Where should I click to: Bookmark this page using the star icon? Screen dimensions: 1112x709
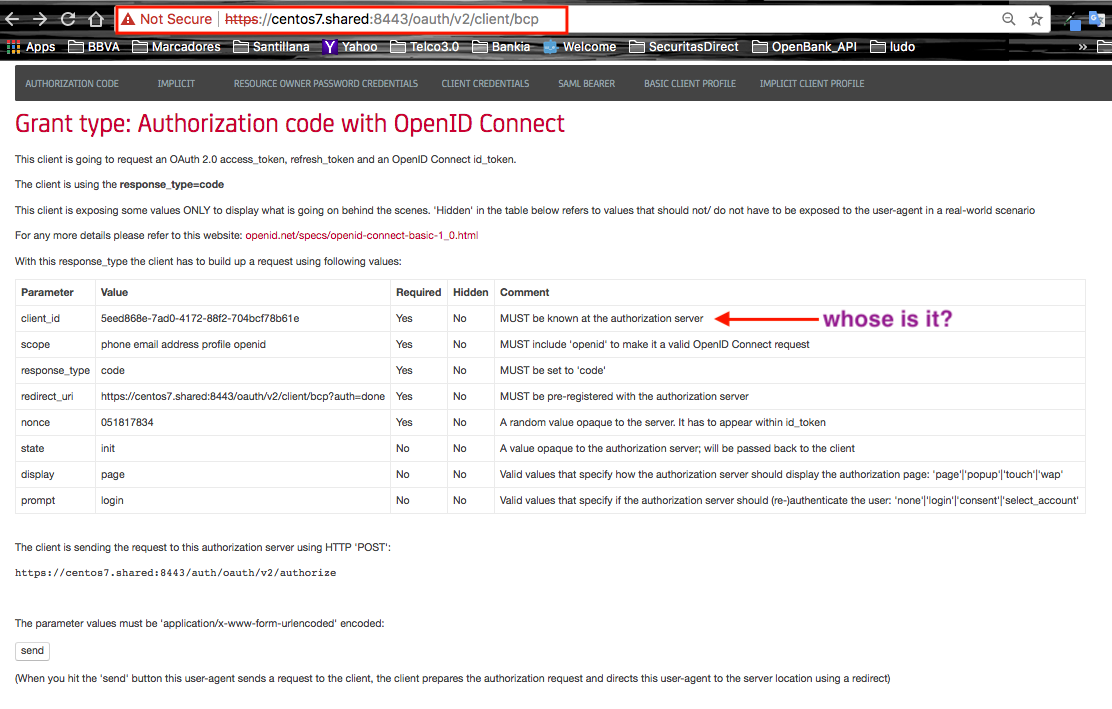(x=1036, y=18)
